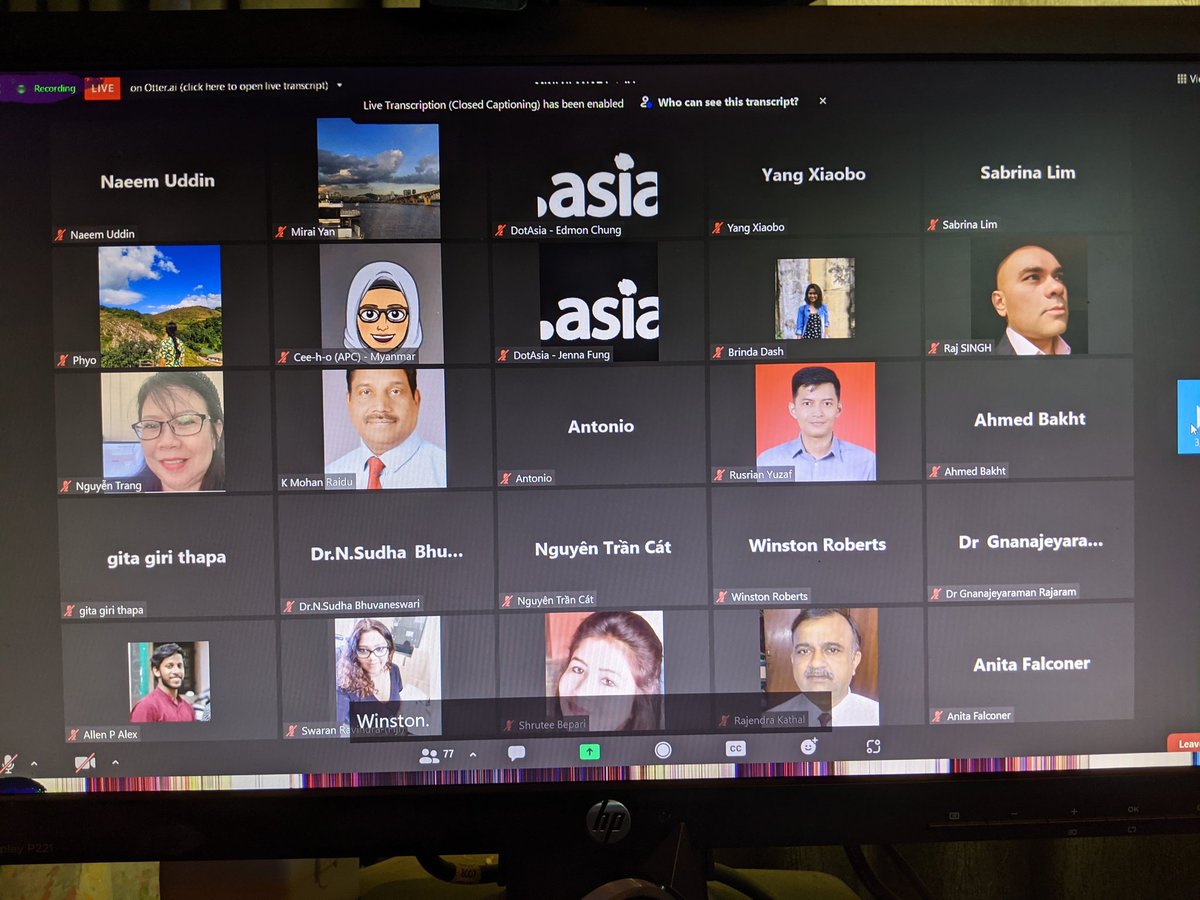
Task: Open the Participants panel icon showing 77
Action: click(436, 755)
